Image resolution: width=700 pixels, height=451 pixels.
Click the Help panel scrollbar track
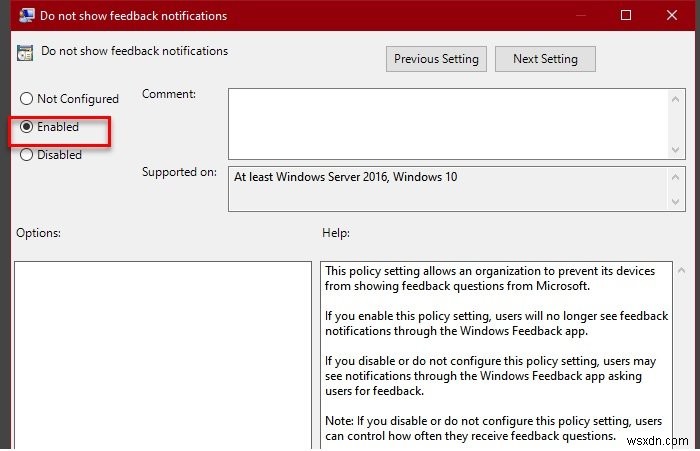(681, 360)
